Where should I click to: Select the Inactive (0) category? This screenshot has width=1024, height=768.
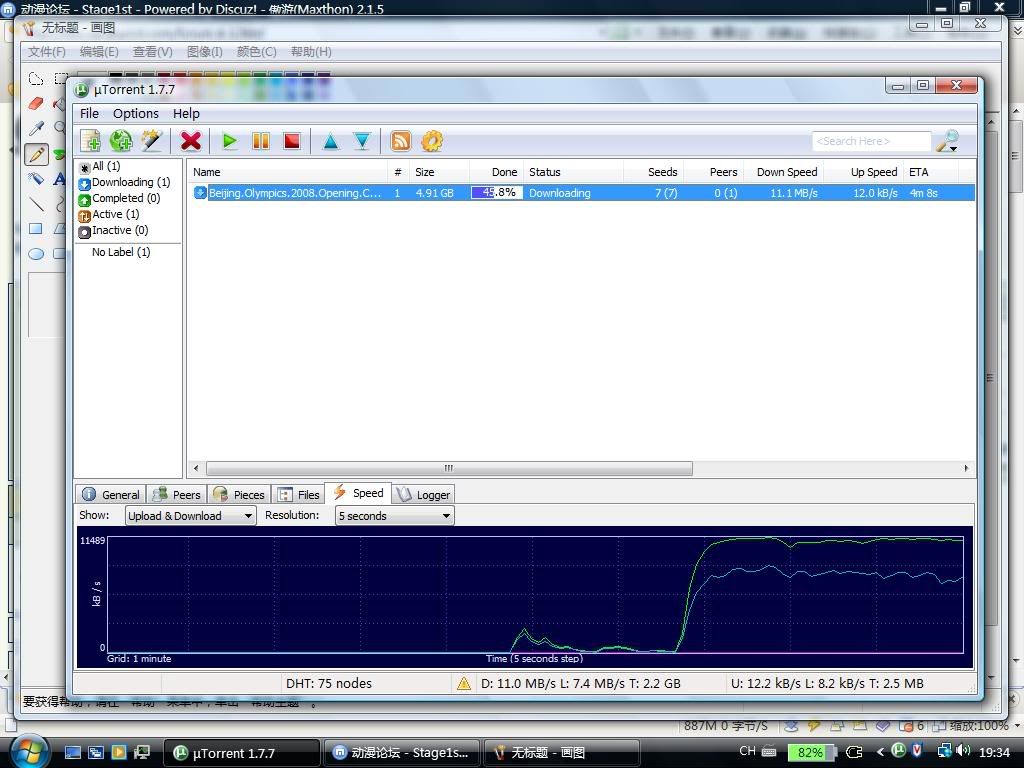[113, 230]
